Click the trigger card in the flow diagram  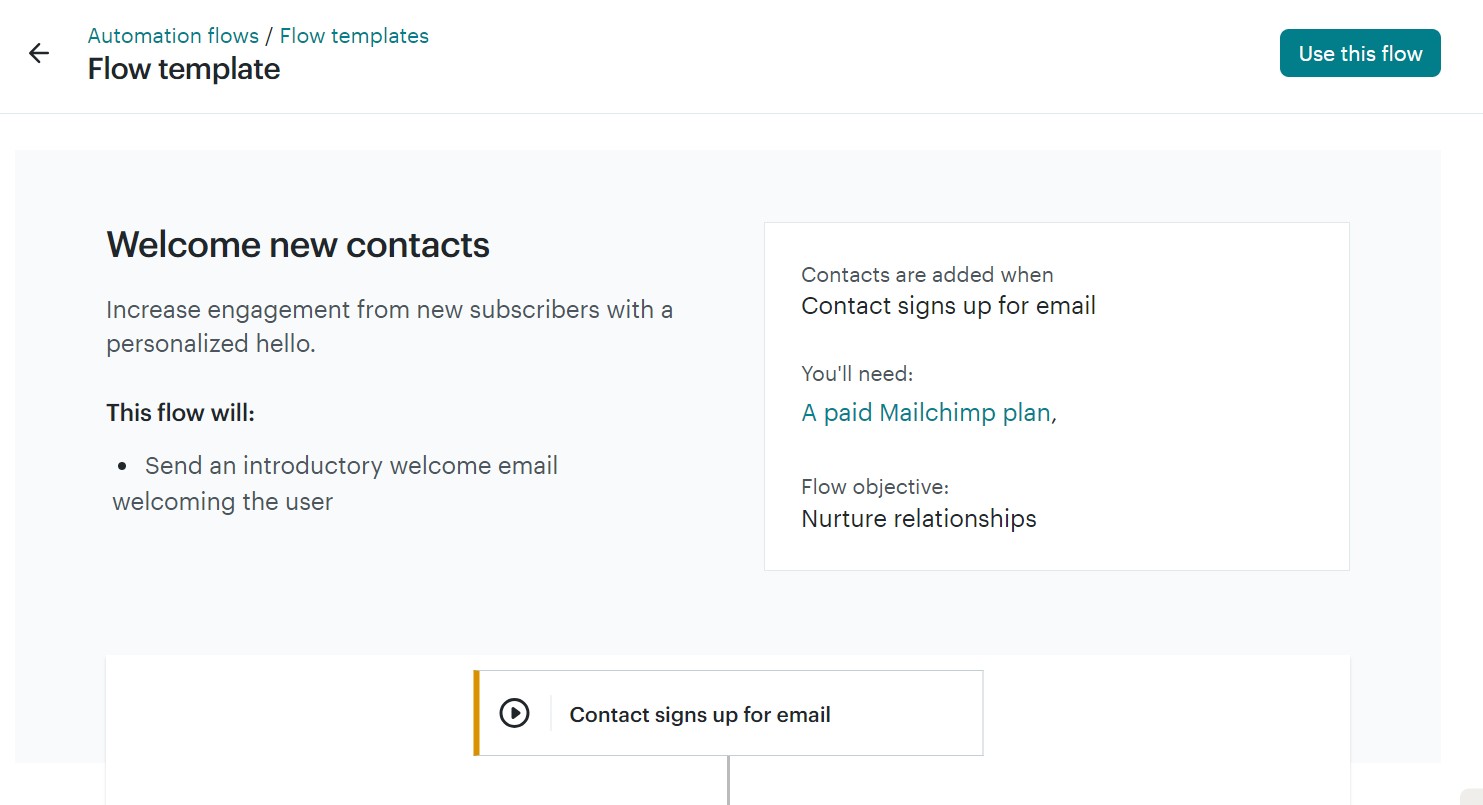[729, 713]
